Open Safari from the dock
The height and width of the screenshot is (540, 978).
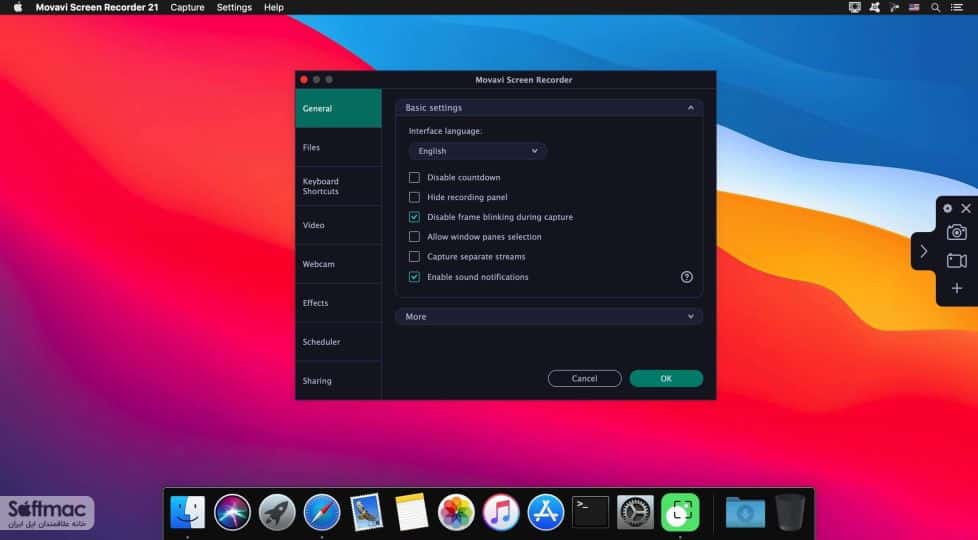pos(322,513)
